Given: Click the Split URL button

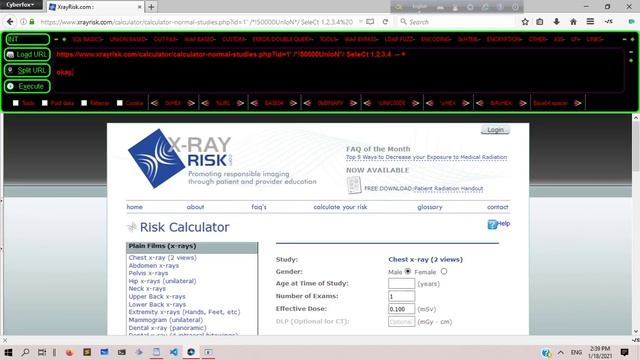Looking at the screenshot, I should 27,70.
